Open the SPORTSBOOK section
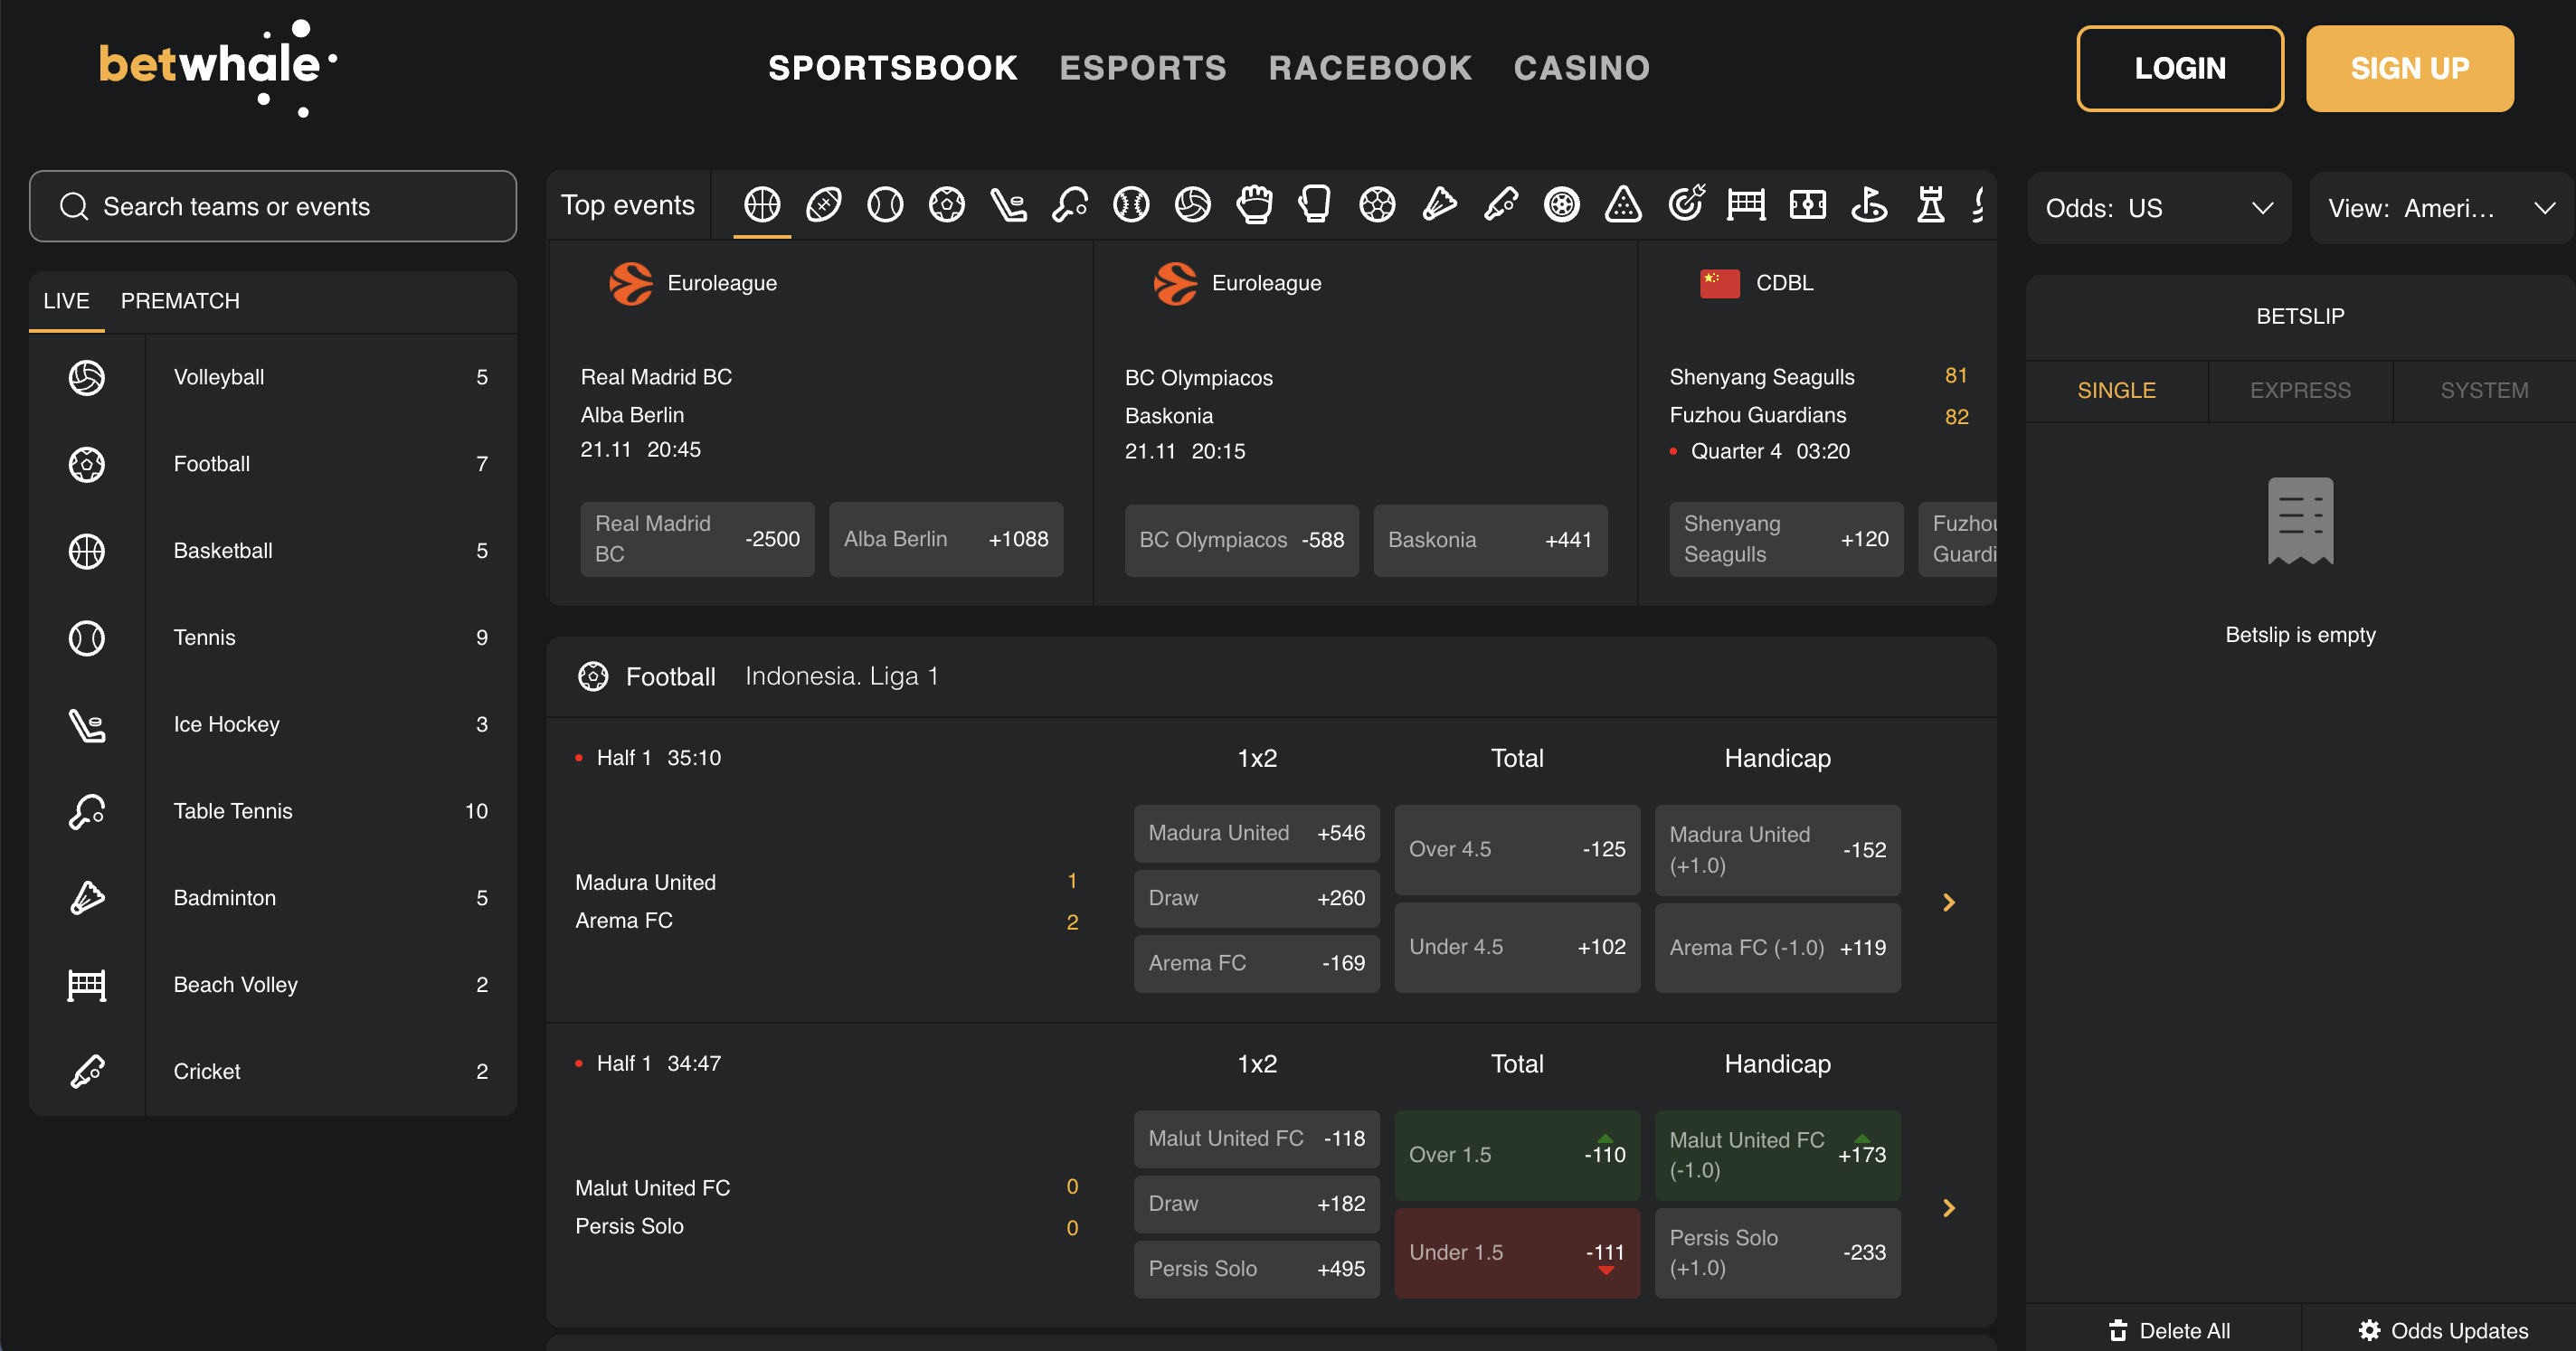The image size is (2576, 1351). pos(893,67)
